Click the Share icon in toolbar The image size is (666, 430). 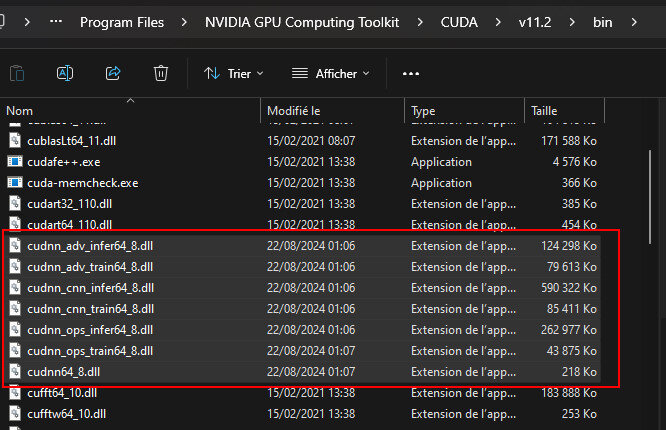[113, 73]
